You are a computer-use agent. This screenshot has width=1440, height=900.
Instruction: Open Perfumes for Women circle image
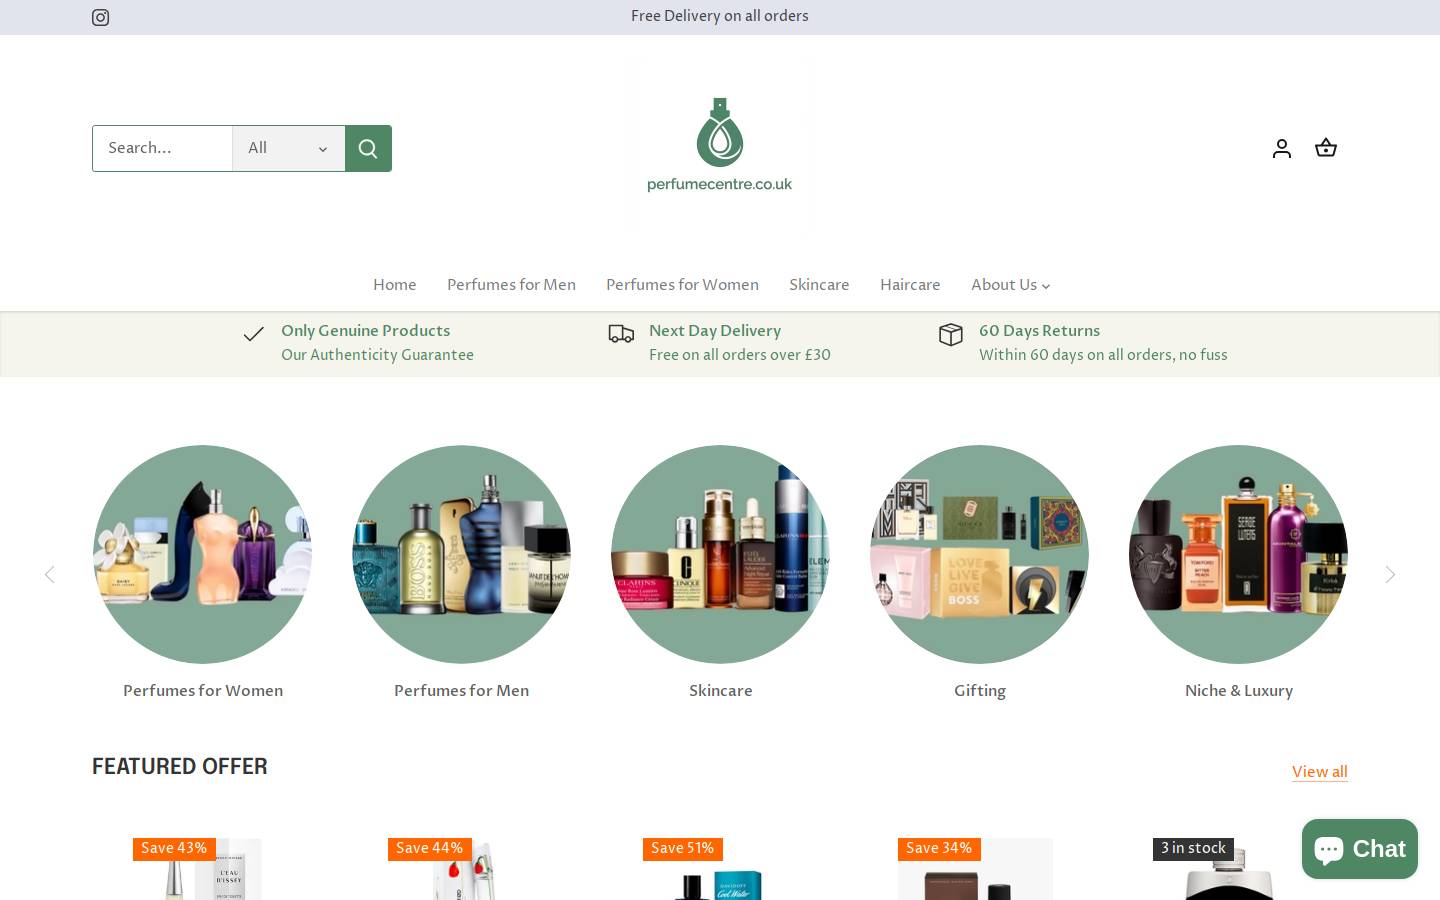(203, 554)
